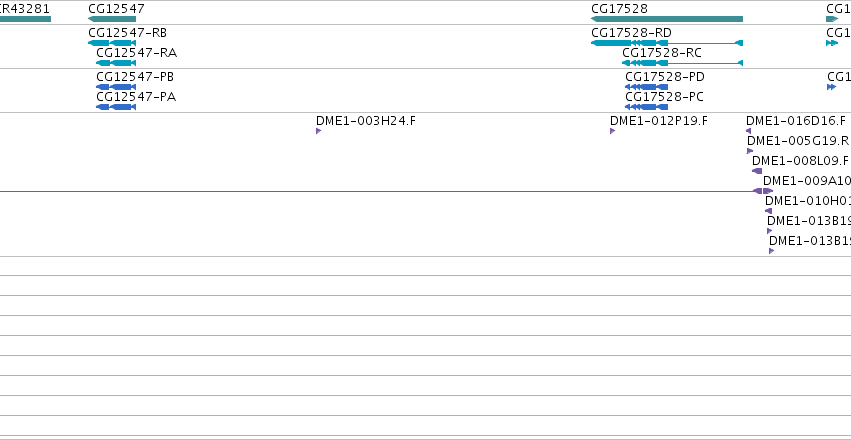This screenshot has width=851, height=440.
Task: Select the DME1-012P19.F arrow marker
Action: (x=613, y=131)
